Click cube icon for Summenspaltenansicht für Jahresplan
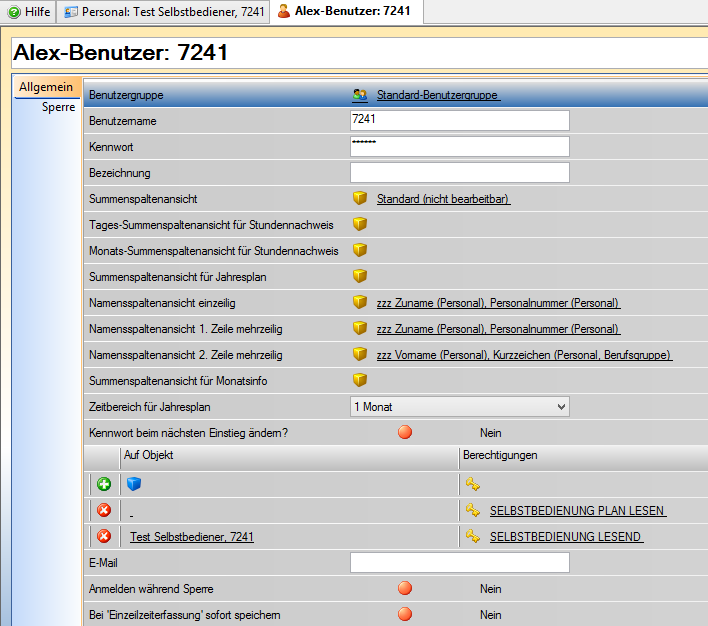The image size is (708, 626). coord(360,276)
